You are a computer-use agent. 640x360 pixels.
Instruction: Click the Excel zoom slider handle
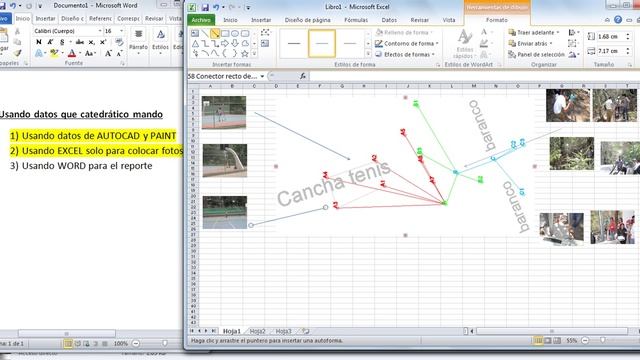(x=603, y=340)
